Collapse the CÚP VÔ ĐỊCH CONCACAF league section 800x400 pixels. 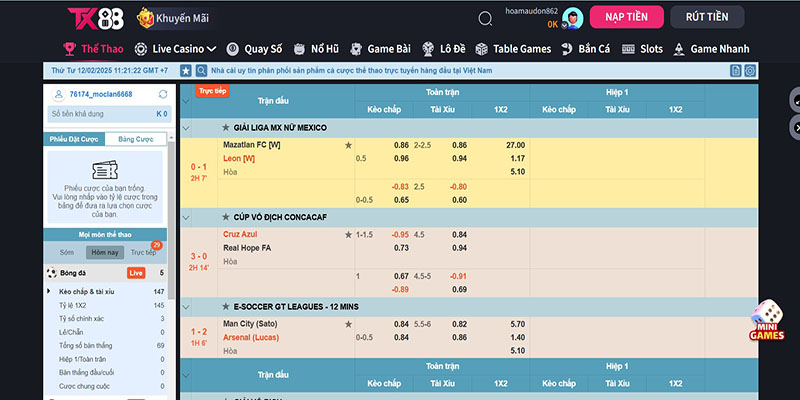click(187, 216)
